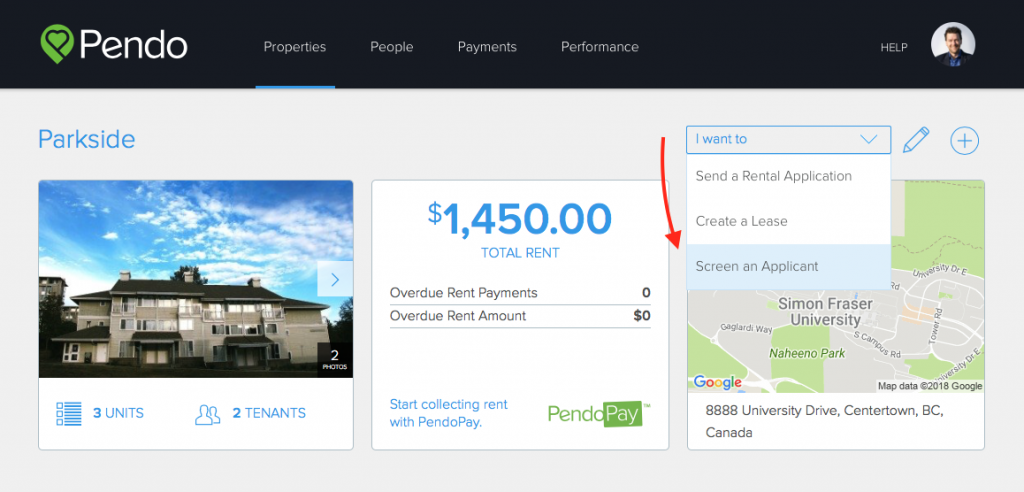
Task: Click the Google logo on map
Action: click(x=717, y=382)
